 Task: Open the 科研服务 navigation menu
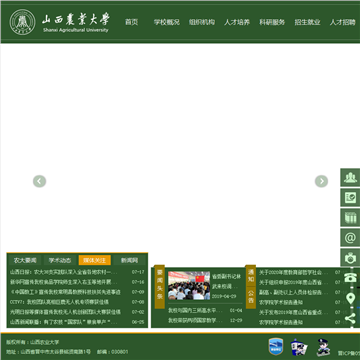click(272, 22)
